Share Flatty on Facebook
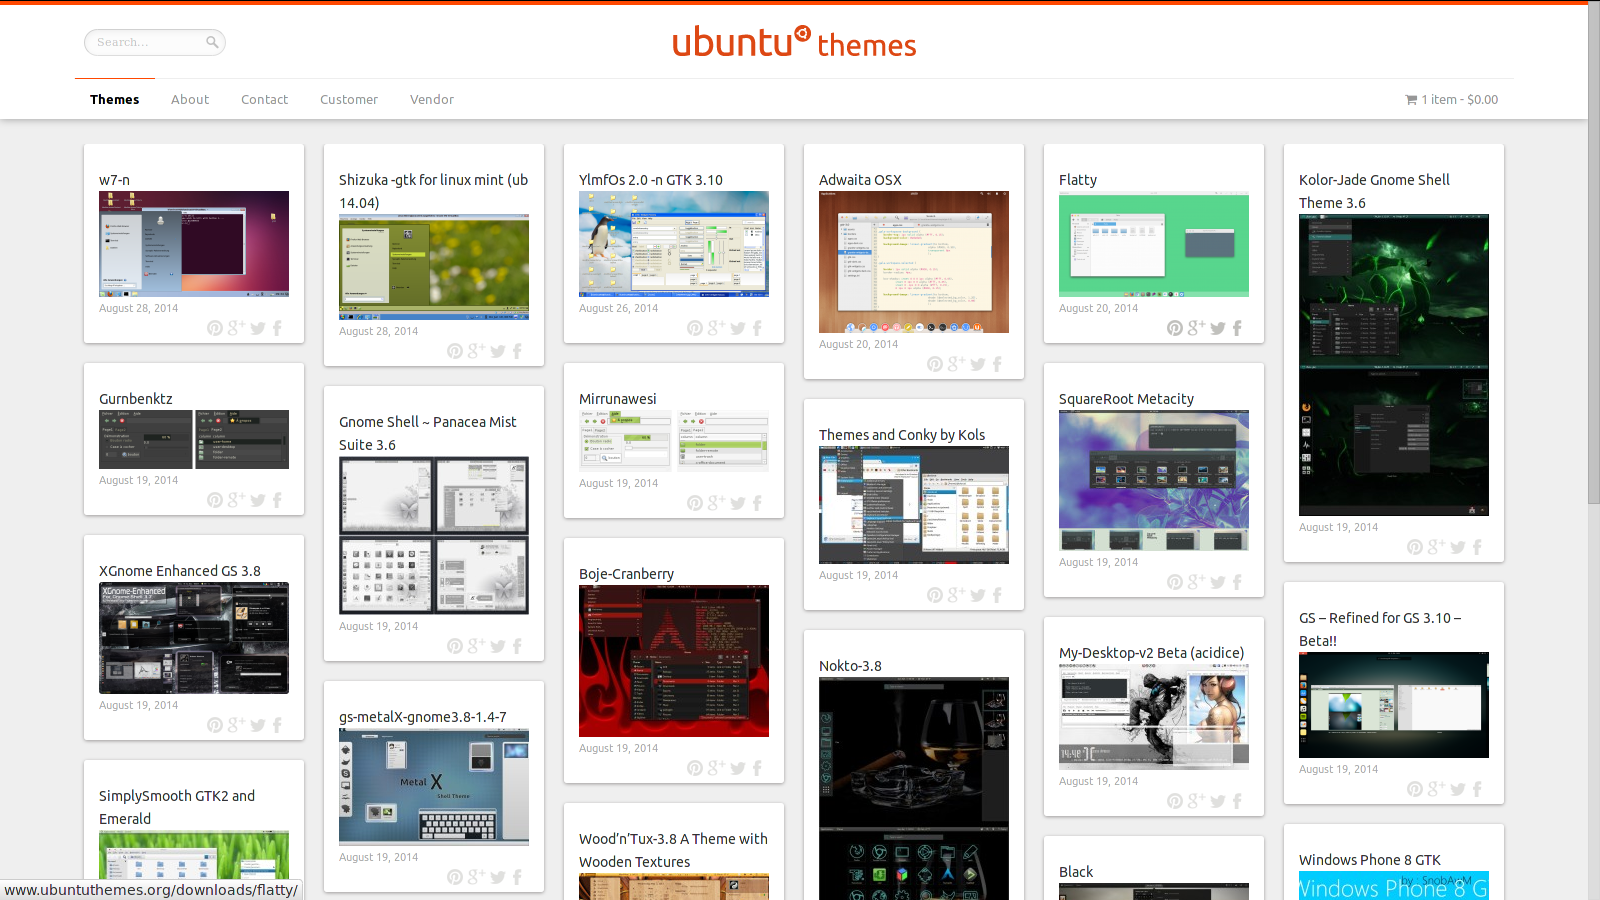The height and width of the screenshot is (900, 1600). pos(1237,328)
